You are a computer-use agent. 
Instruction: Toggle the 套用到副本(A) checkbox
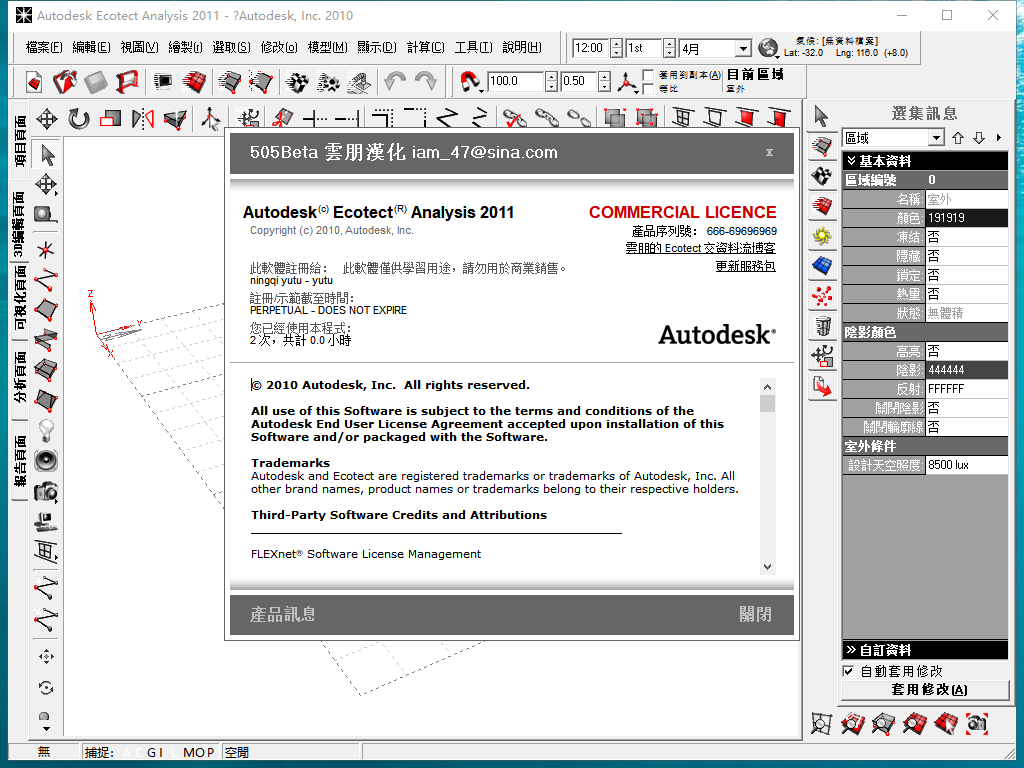click(648, 75)
